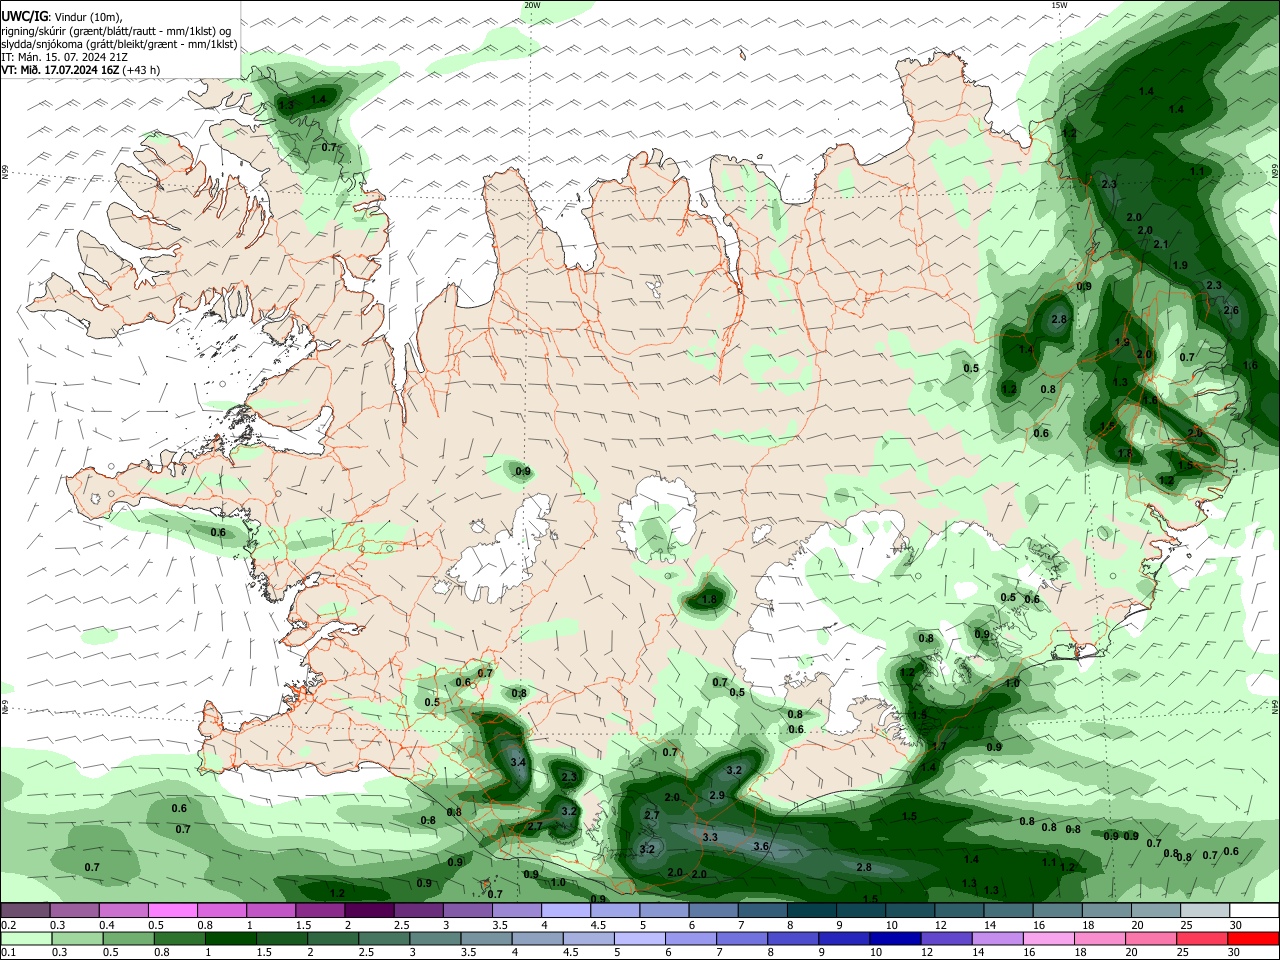Select the 3.3 precipitation value on the map
Viewport: 1280px width, 960px height.
[x=710, y=837]
